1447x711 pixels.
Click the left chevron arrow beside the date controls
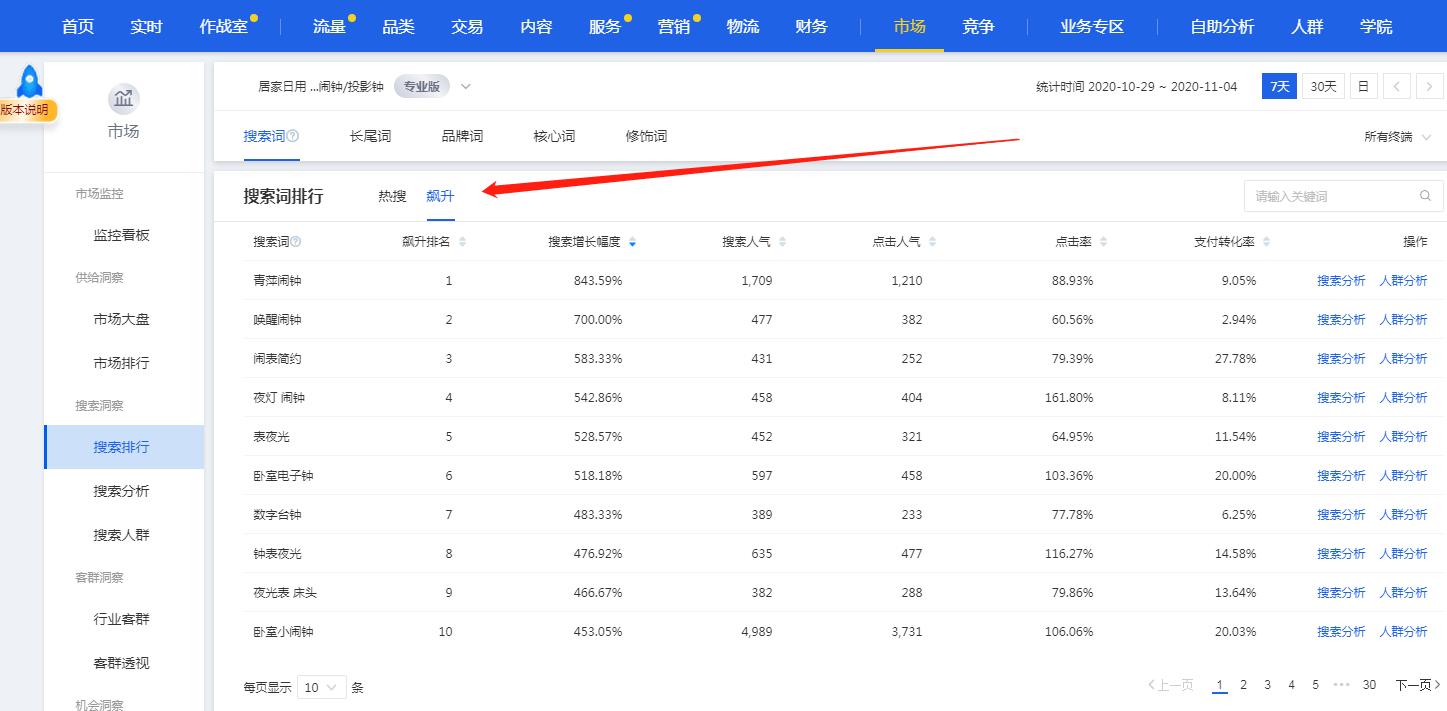(1396, 86)
